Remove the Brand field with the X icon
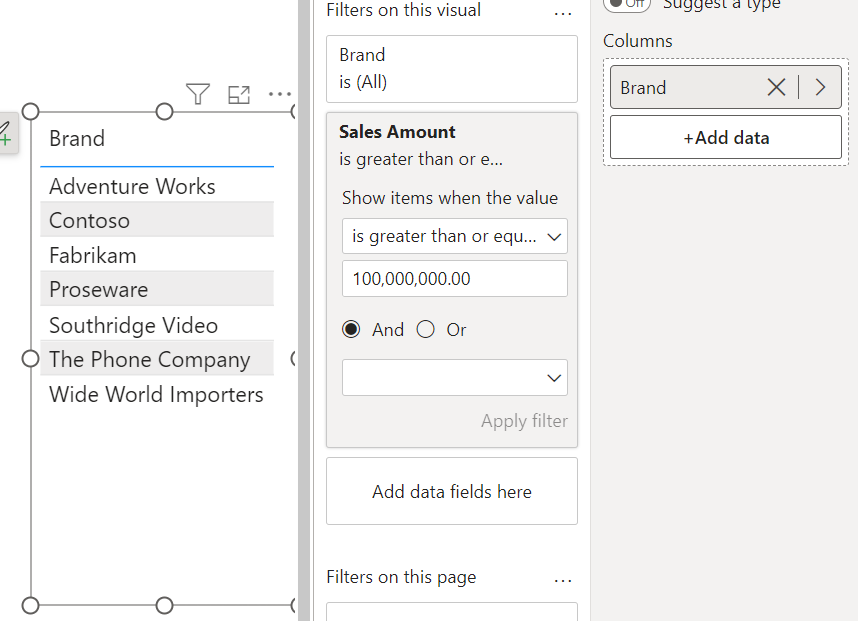The width and height of the screenshot is (858, 621). pos(777,87)
